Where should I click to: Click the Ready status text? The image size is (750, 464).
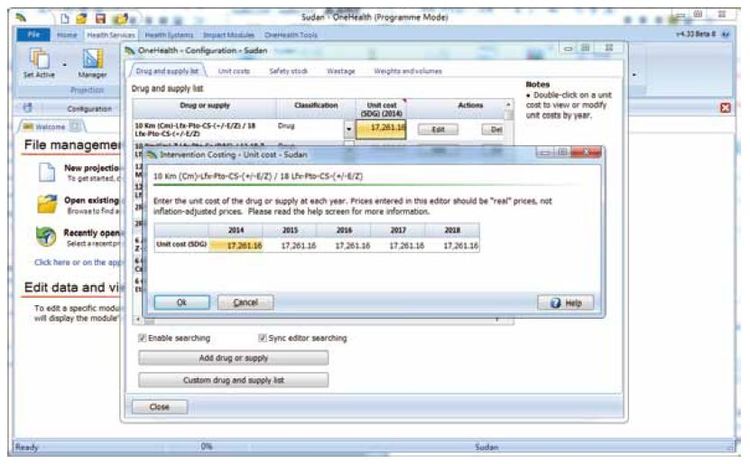pos(26,447)
